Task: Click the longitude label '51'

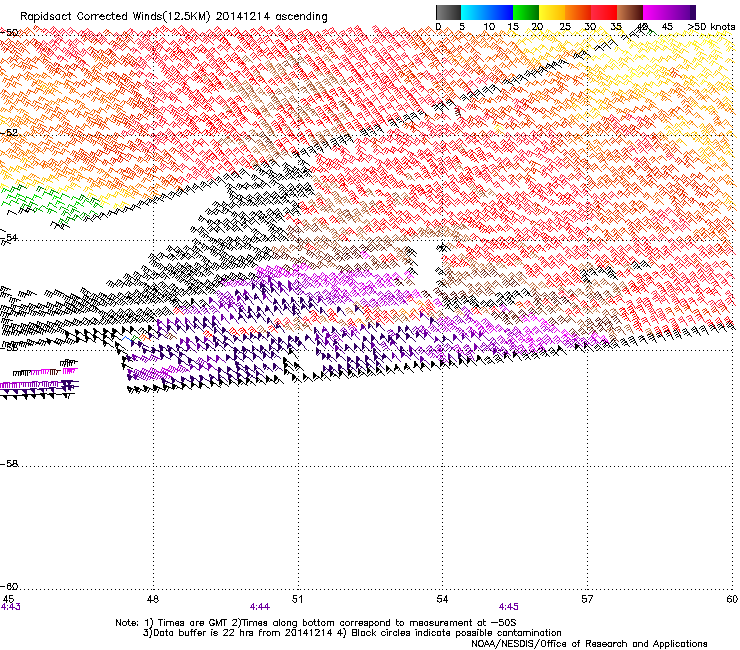Action: (297, 599)
